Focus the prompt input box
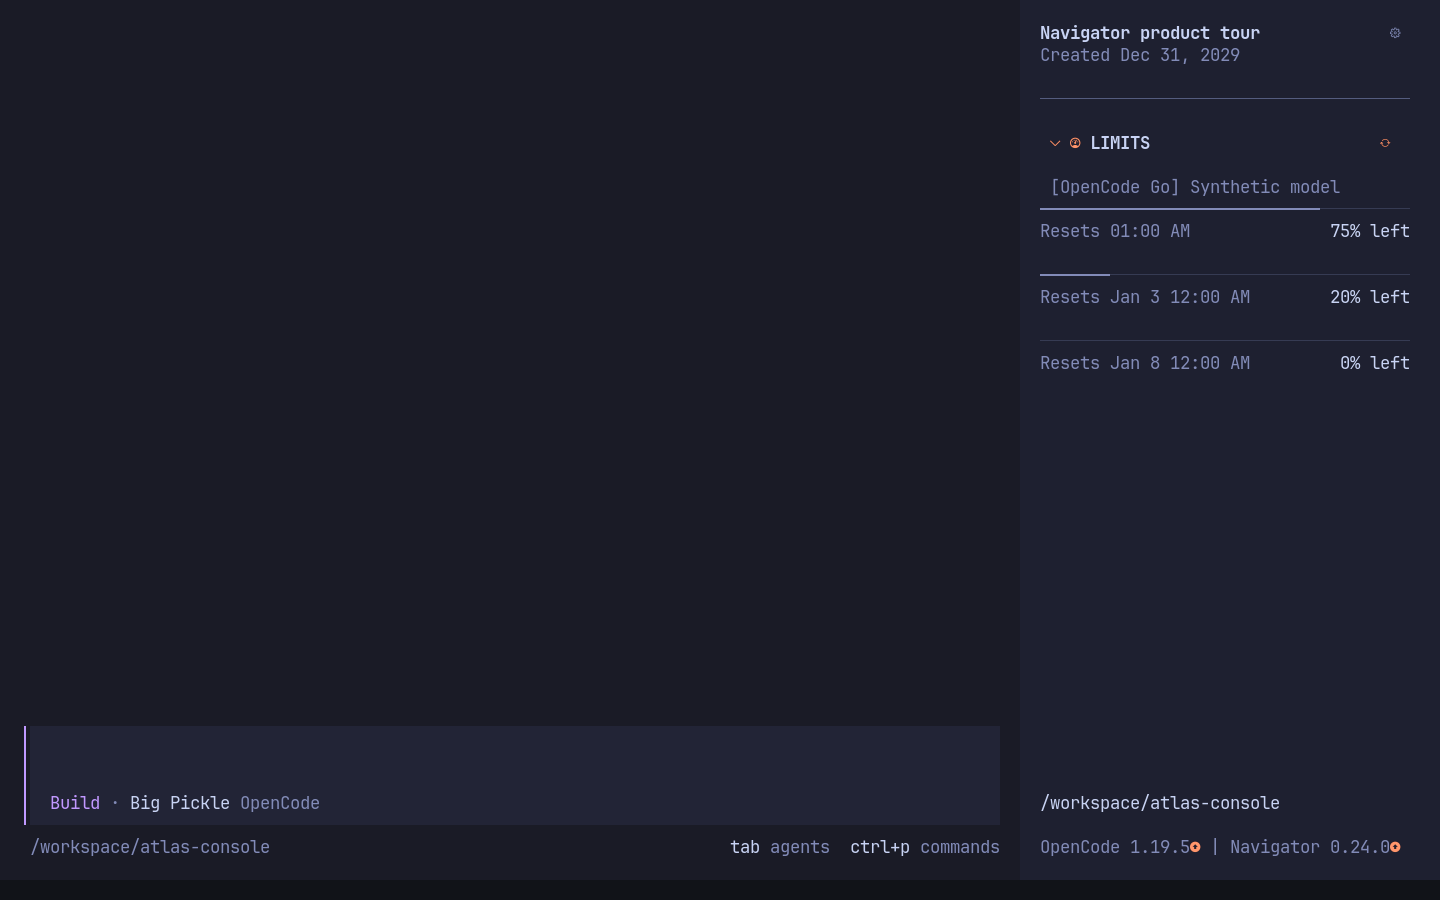Image resolution: width=1440 pixels, height=900 pixels. click(515, 775)
